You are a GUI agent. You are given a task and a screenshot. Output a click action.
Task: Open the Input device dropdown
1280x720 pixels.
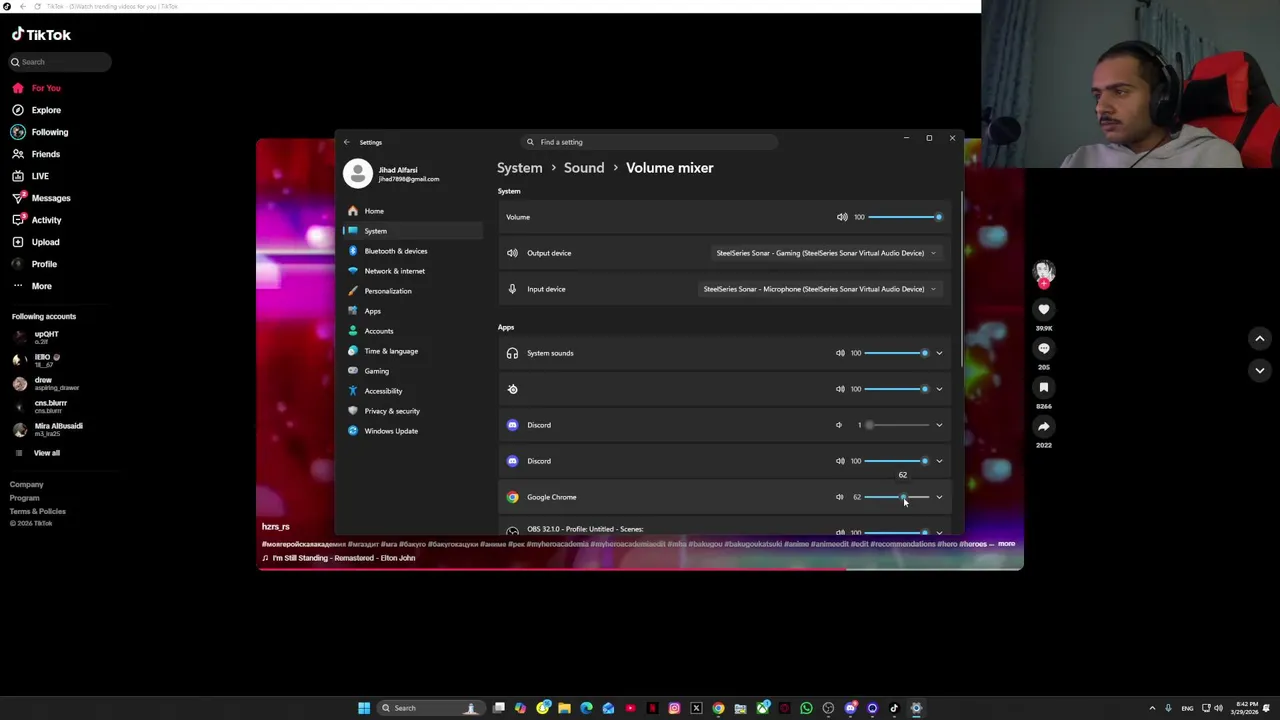click(x=819, y=289)
